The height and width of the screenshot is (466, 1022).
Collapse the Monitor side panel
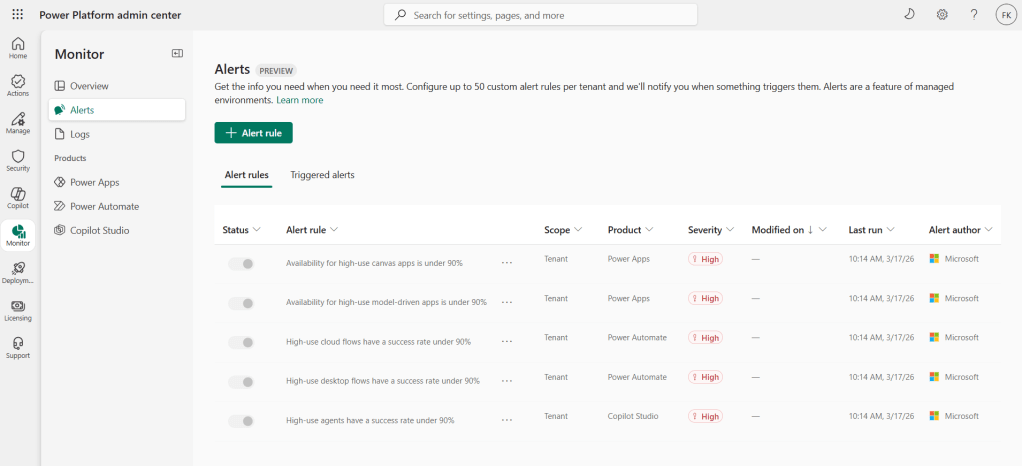tap(177, 54)
